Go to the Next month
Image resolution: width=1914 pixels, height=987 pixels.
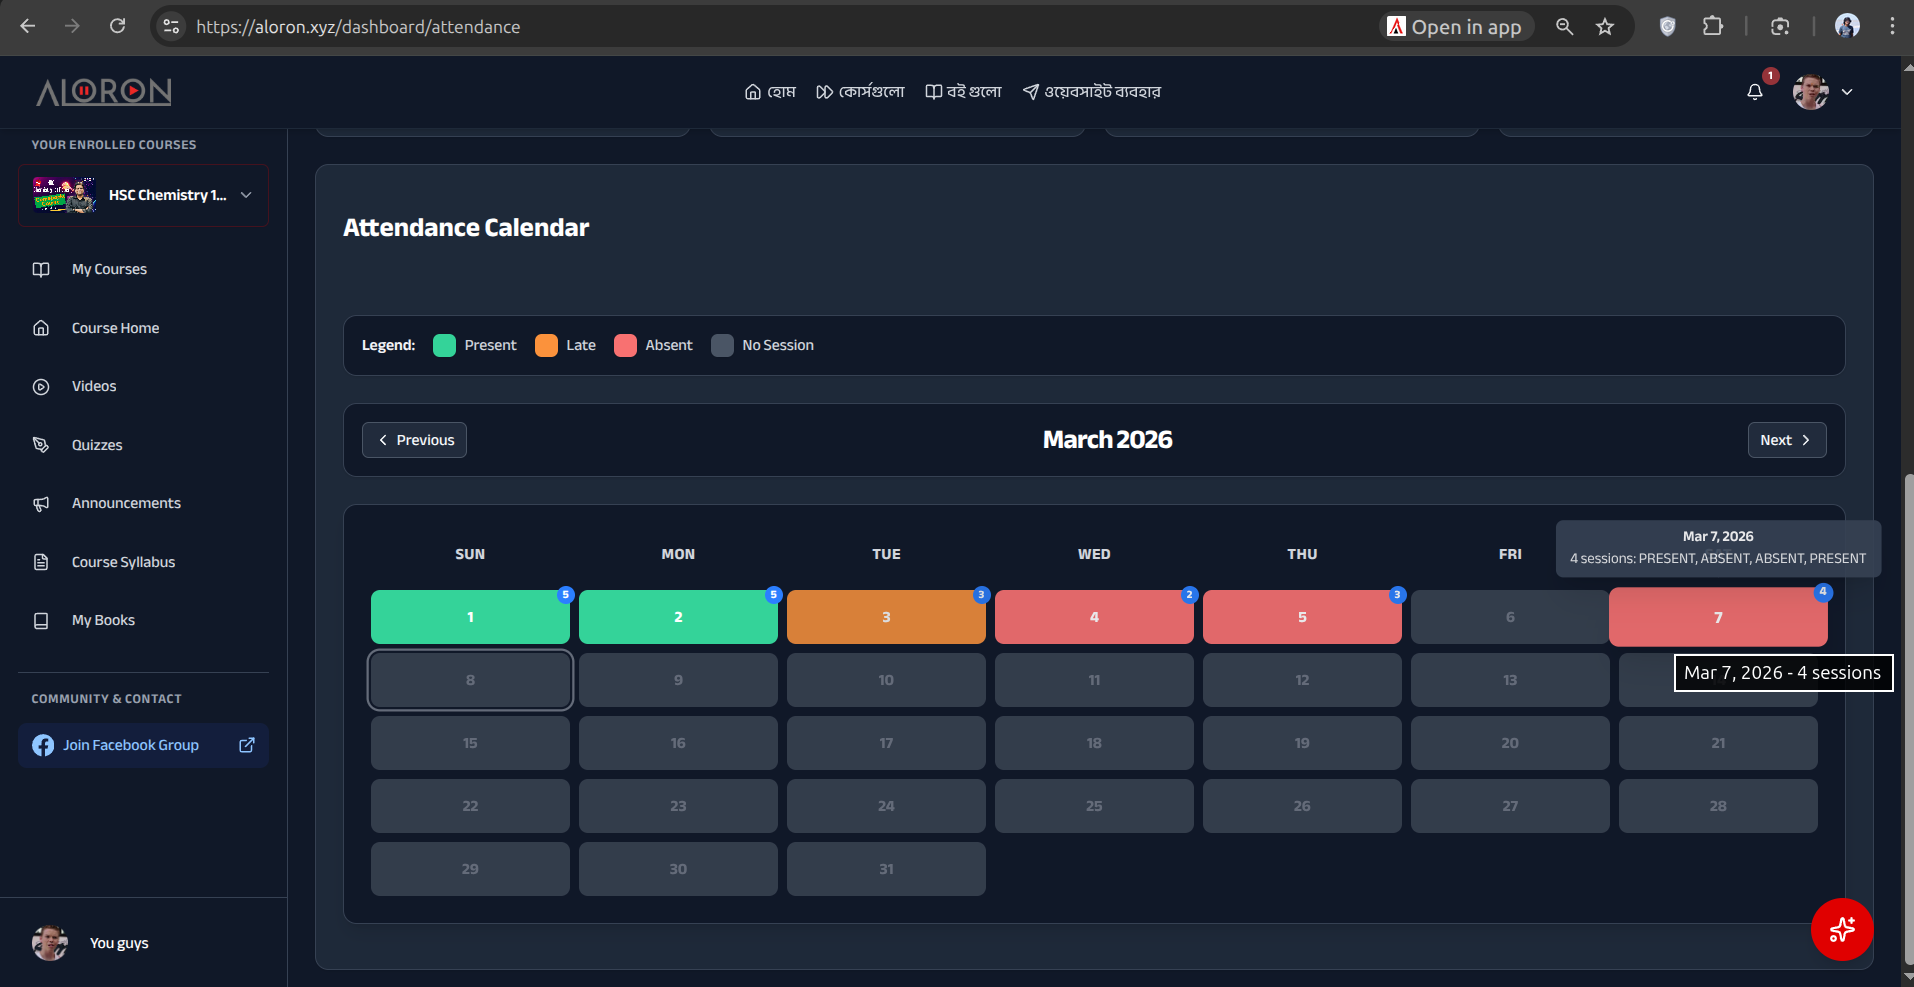[1787, 440]
